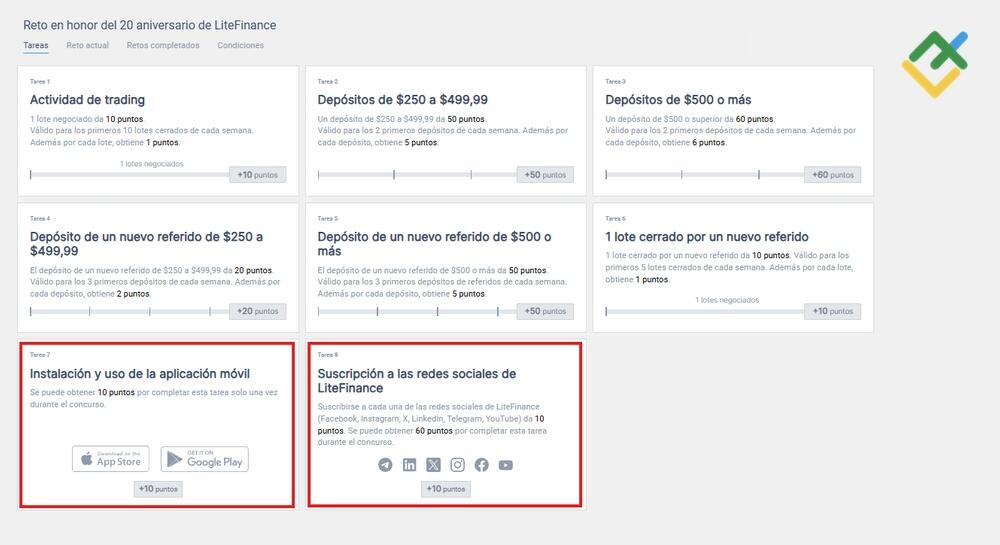The height and width of the screenshot is (545, 1000).
Task: Click the Suscripción a las redes sociales heading
Action: 416,381
